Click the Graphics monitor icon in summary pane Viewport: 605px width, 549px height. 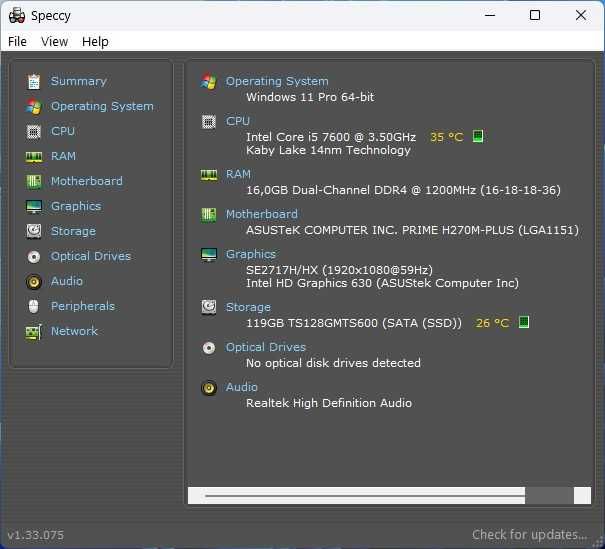(x=209, y=255)
